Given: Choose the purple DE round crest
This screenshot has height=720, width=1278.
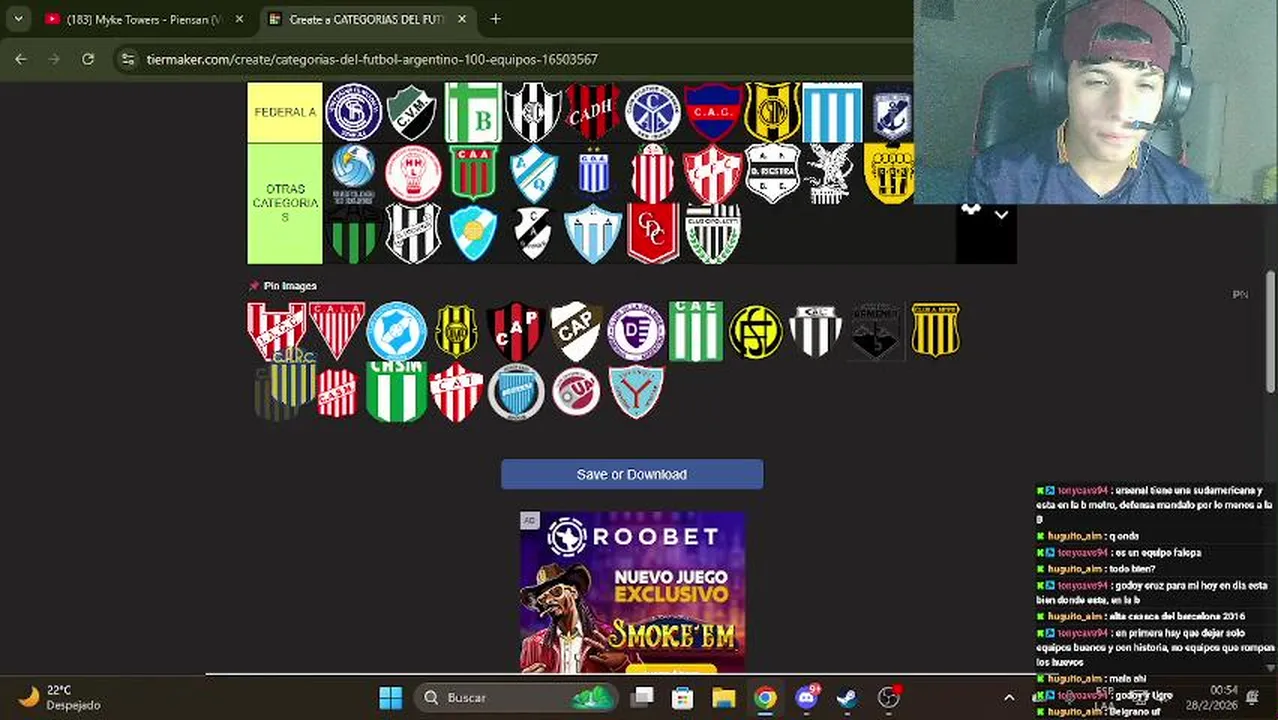Looking at the screenshot, I should (x=636, y=331).
